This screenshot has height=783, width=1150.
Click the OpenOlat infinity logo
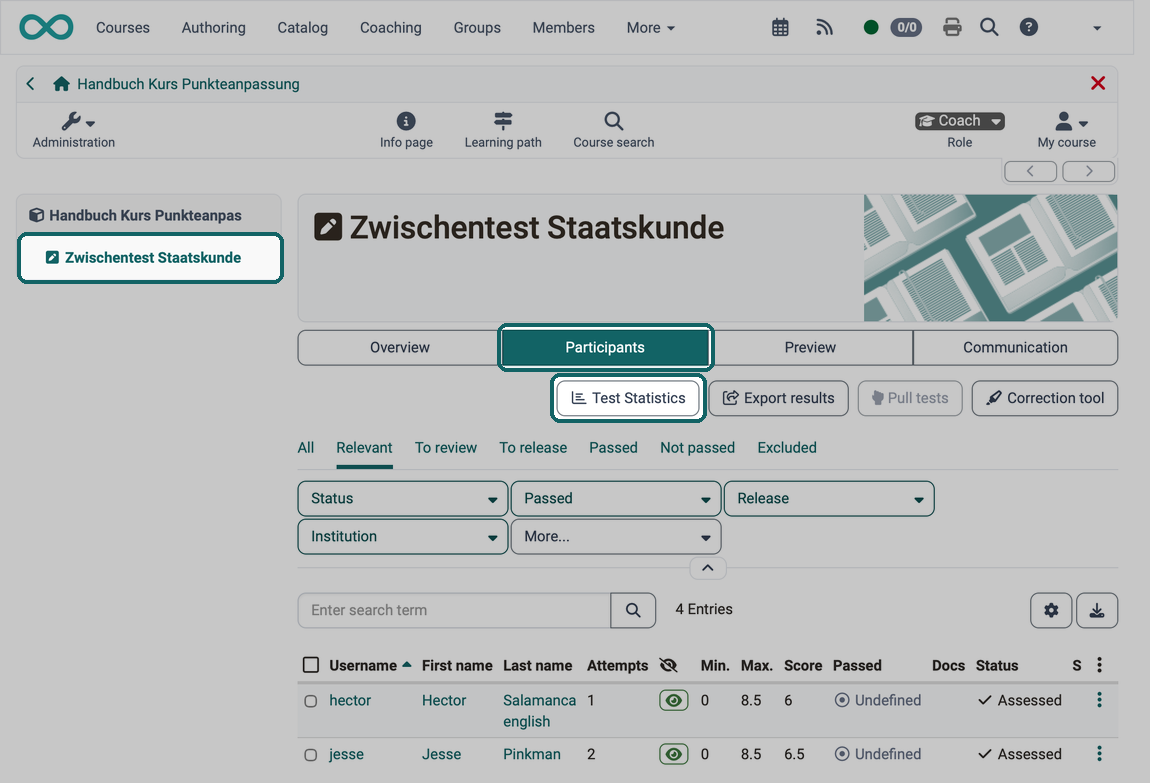point(46,27)
